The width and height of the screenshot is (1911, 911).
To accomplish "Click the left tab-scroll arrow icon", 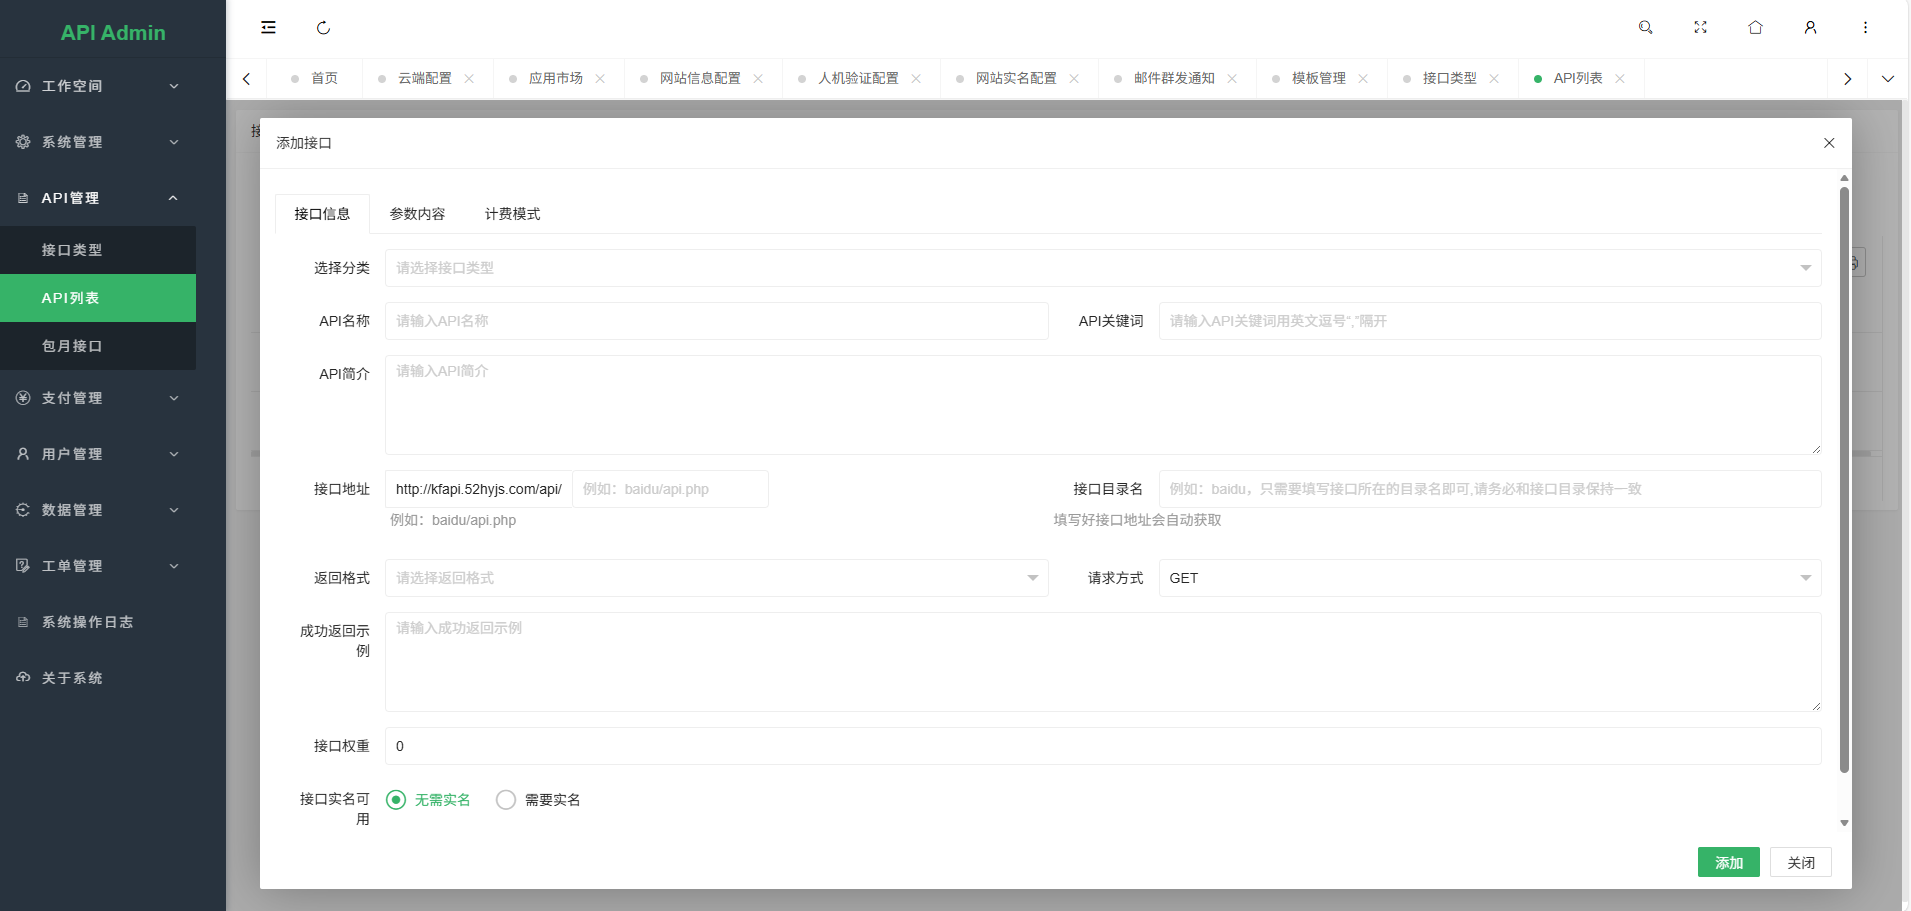I will click(246, 78).
